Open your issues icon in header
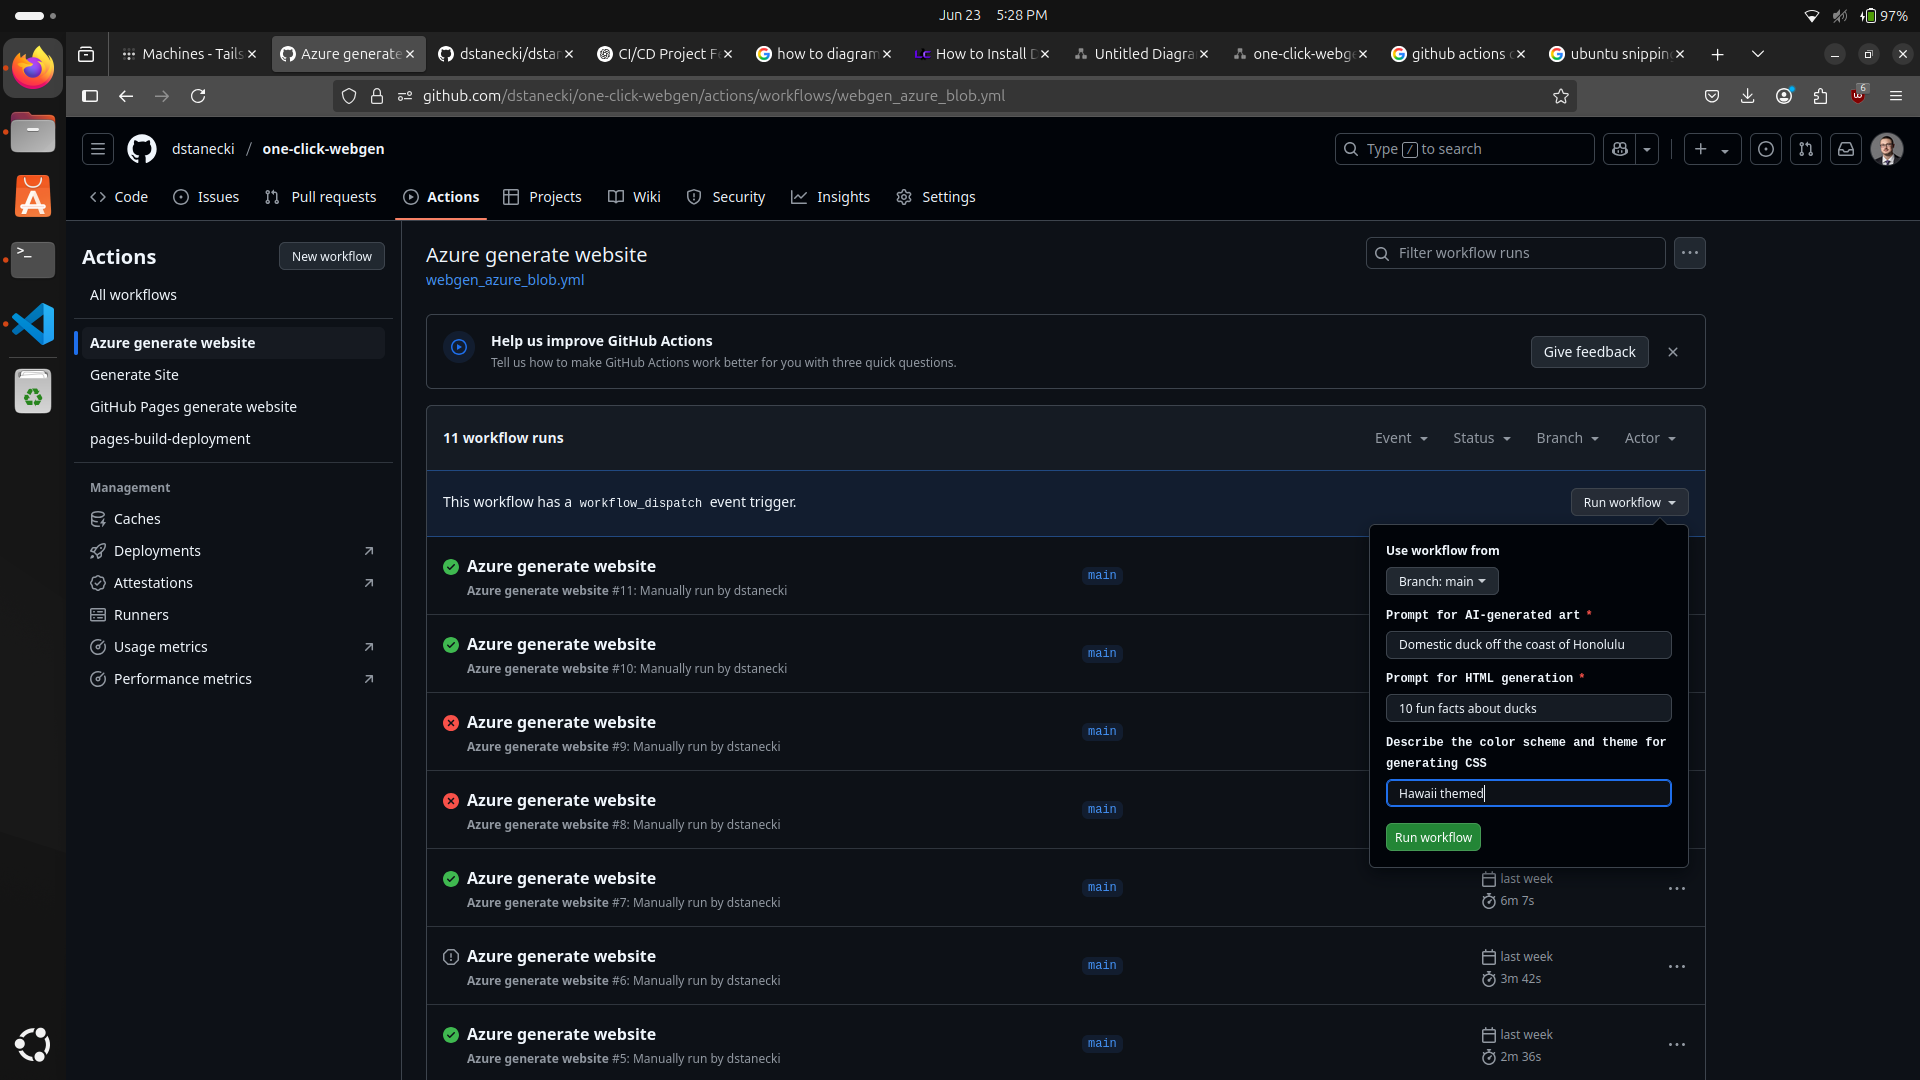 pos(1766,149)
